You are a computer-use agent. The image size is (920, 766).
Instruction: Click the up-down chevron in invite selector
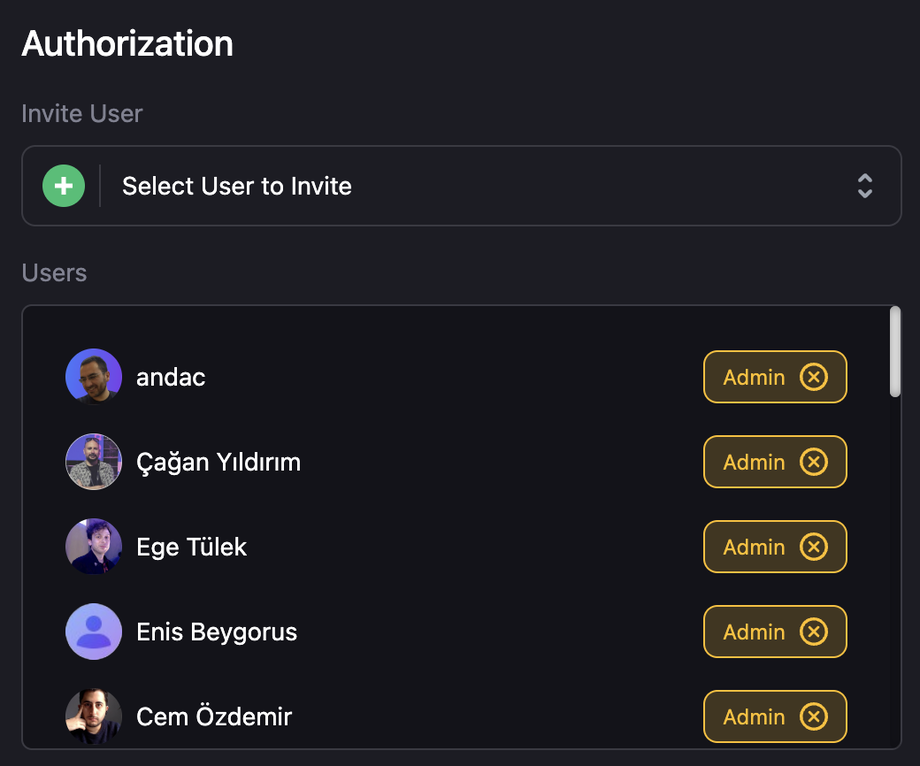[865, 186]
